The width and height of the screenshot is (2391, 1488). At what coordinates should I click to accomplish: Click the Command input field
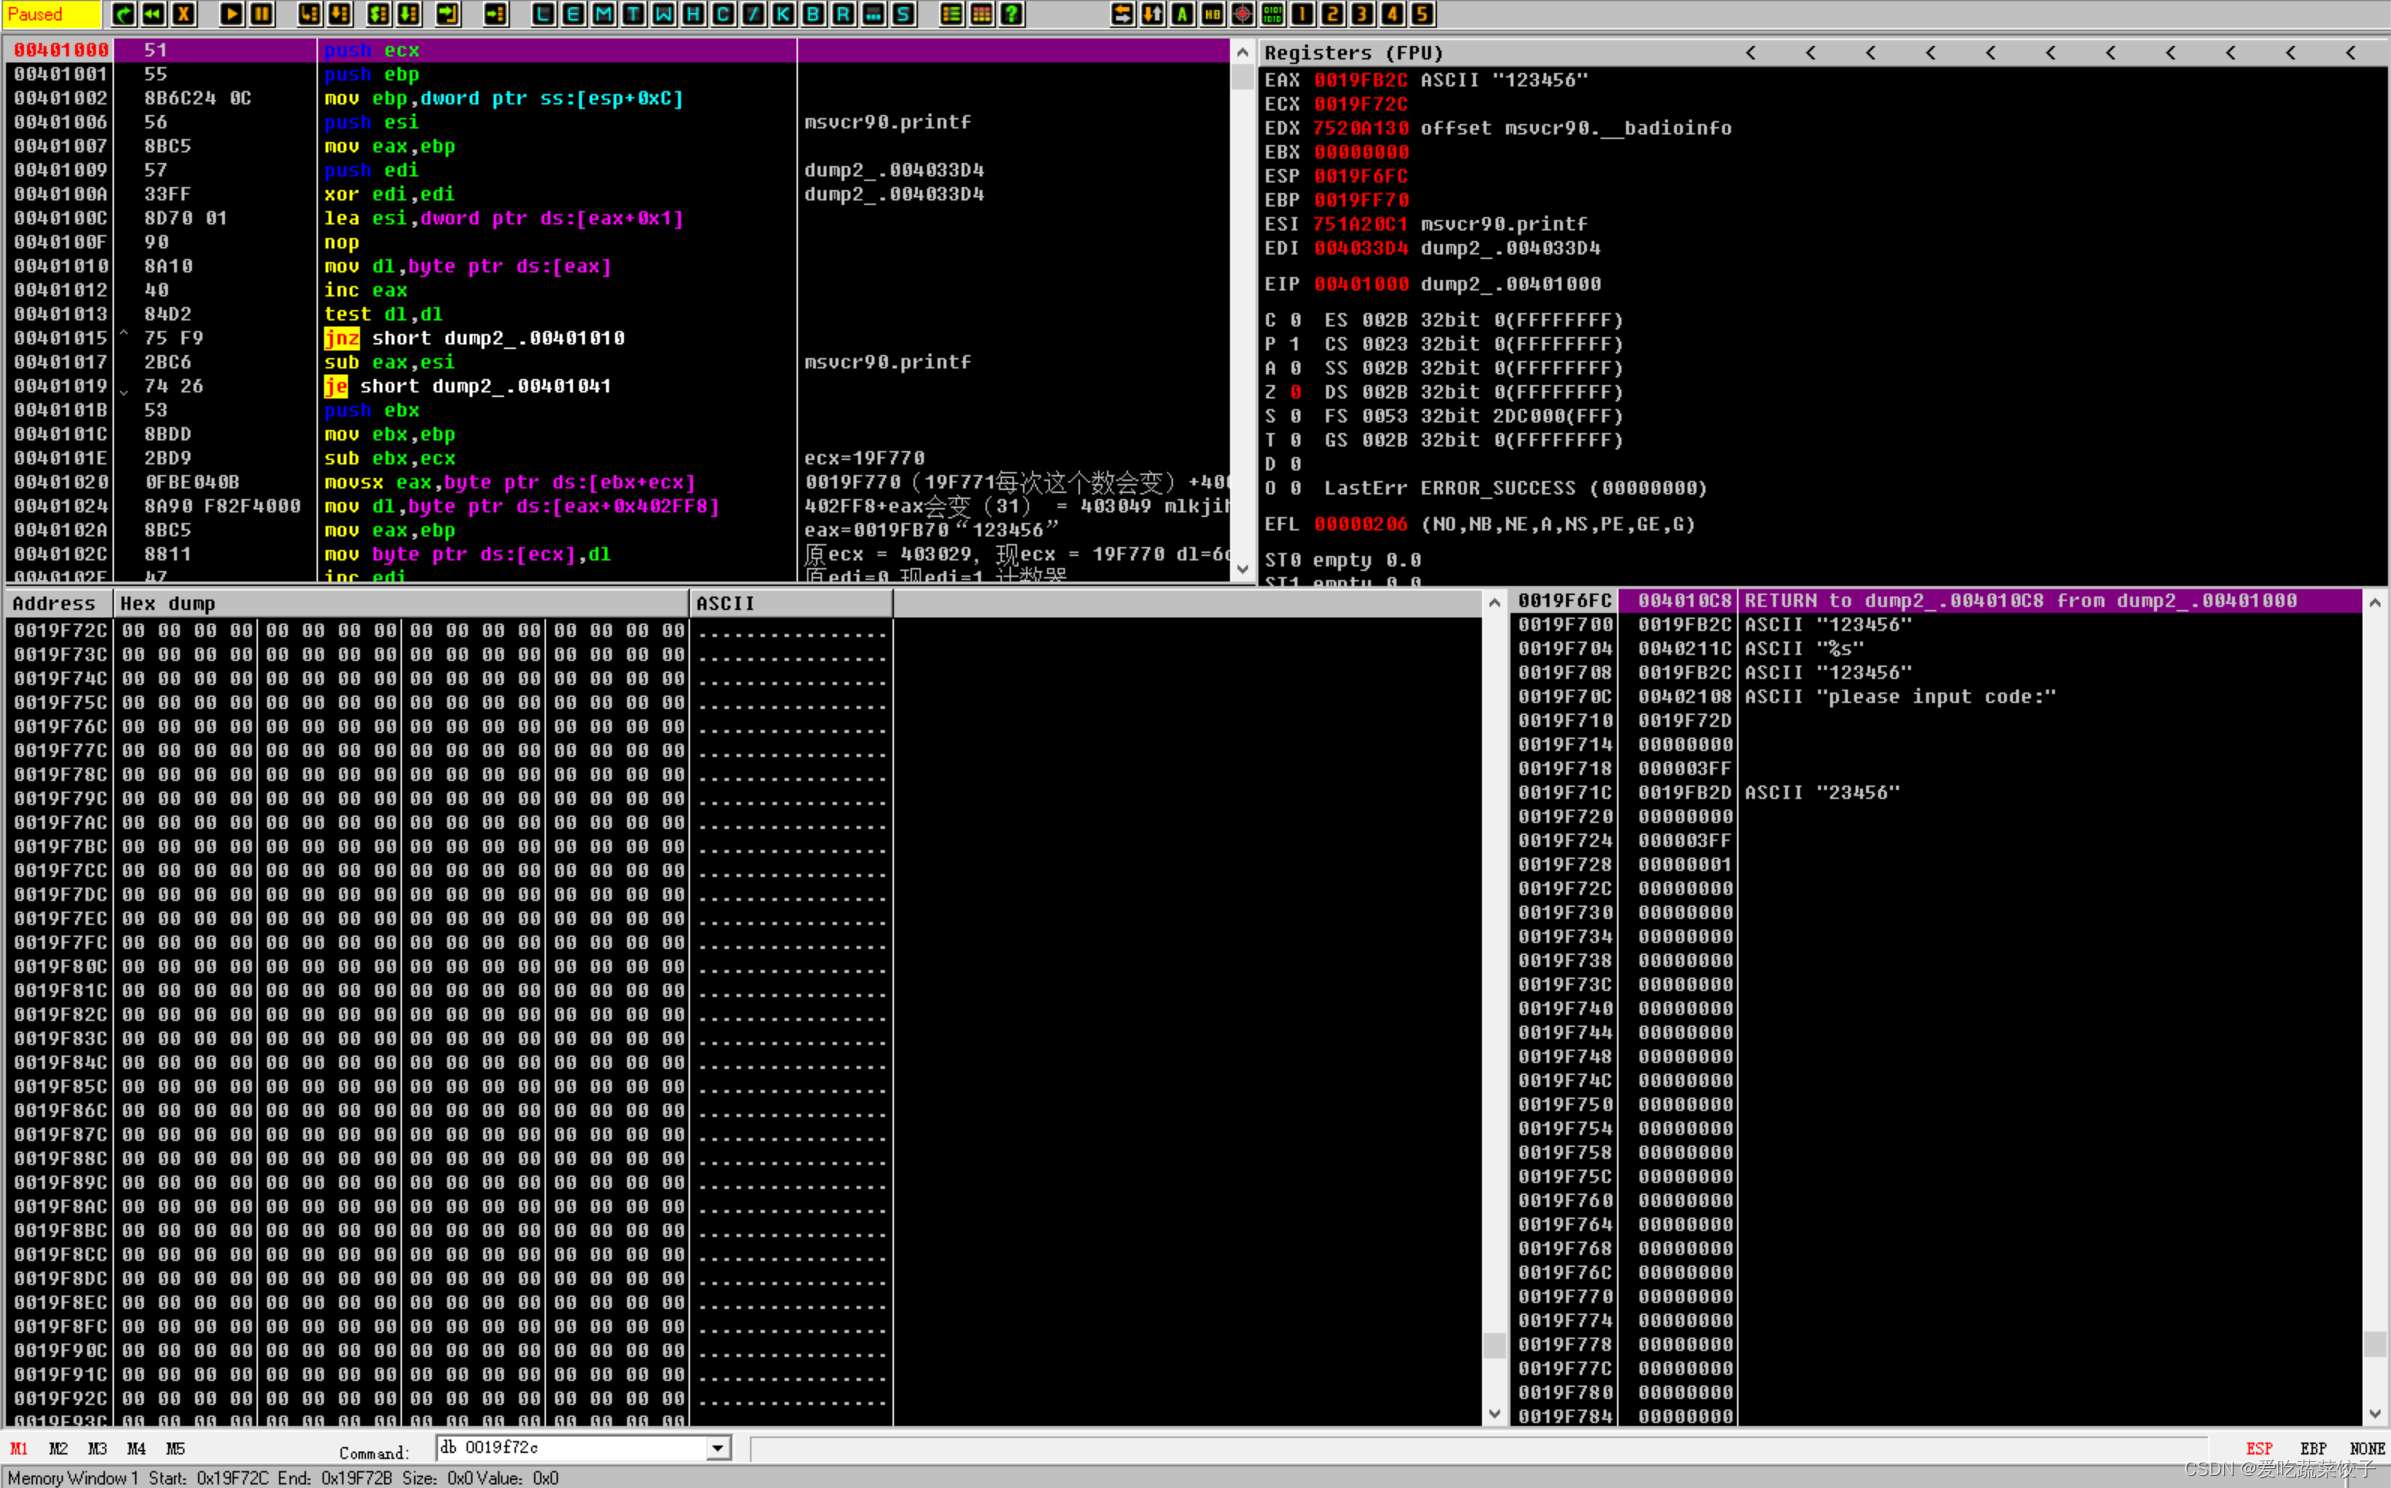coord(571,1447)
